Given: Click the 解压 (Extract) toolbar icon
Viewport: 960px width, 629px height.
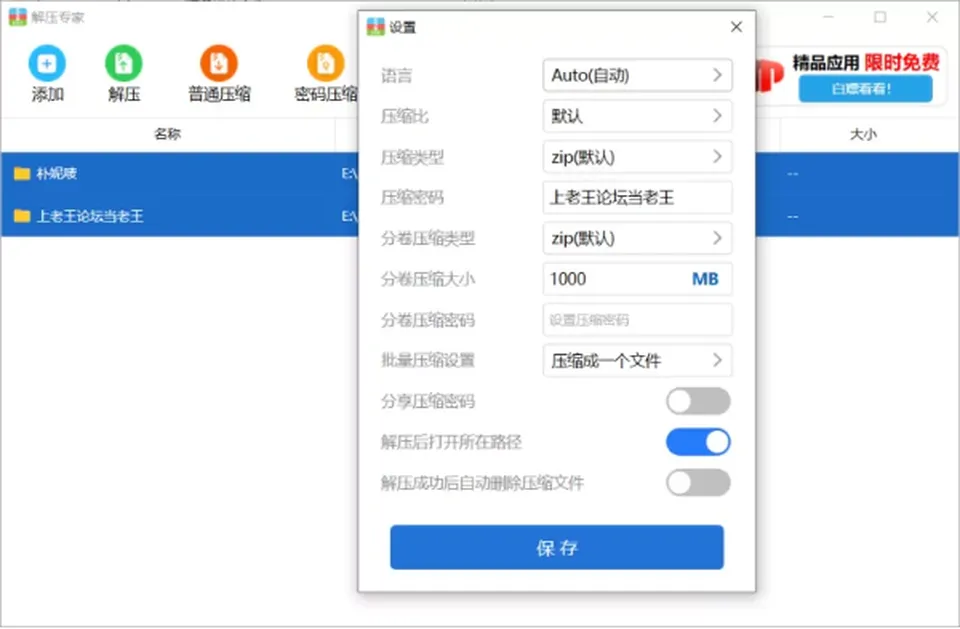Looking at the screenshot, I should (x=124, y=63).
